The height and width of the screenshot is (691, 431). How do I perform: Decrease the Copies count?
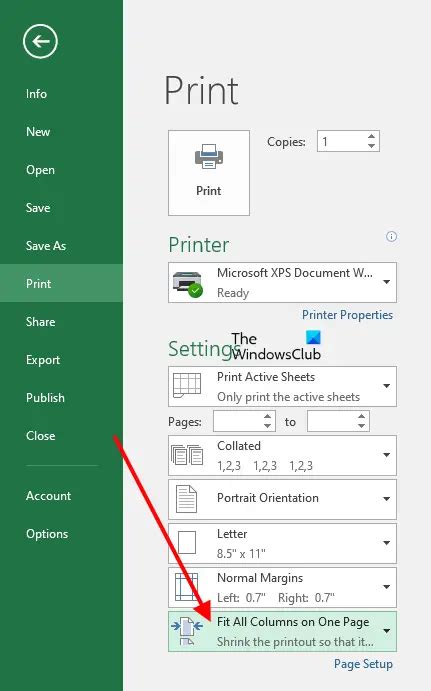point(372,146)
